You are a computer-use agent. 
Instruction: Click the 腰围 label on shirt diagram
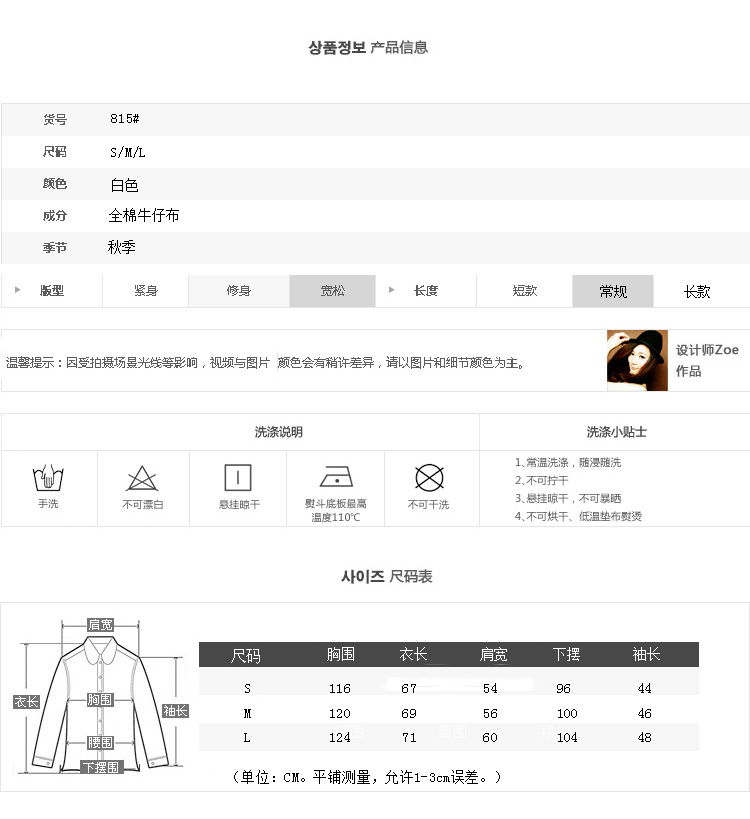coord(100,742)
